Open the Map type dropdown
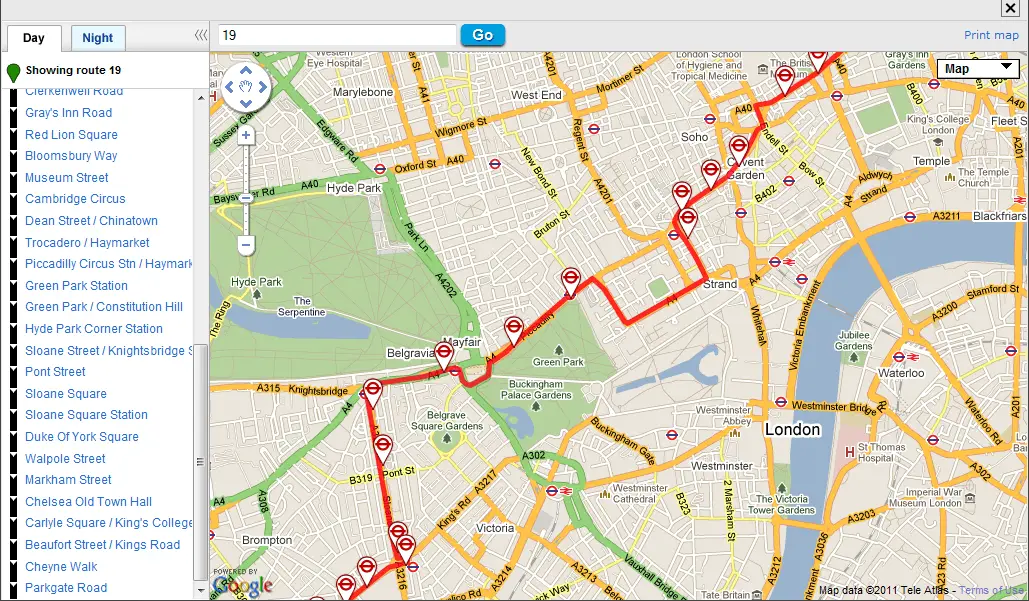Viewport: 1029px width, 601px height. (x=978, y=68)
